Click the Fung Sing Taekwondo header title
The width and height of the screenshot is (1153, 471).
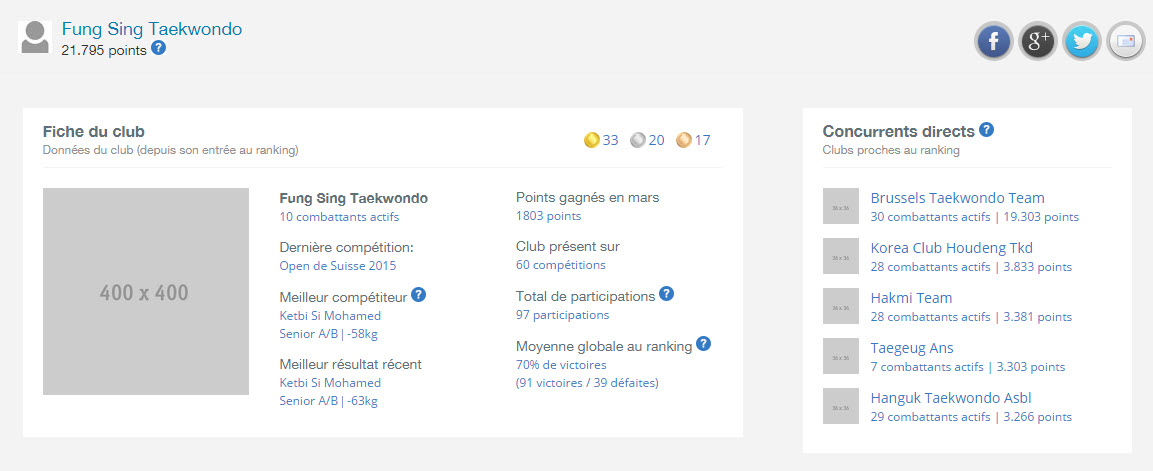click(x=152, y=30)
